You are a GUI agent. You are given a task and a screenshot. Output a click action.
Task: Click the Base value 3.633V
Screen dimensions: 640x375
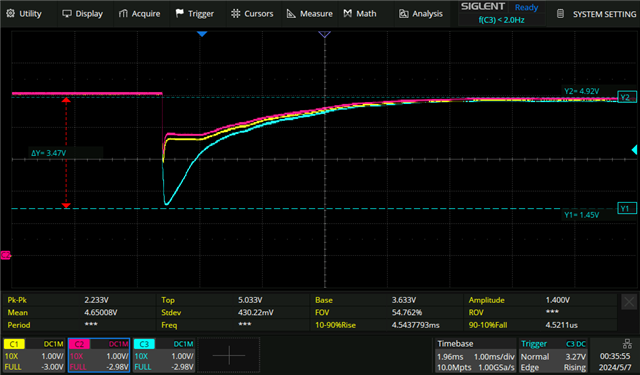404,300
